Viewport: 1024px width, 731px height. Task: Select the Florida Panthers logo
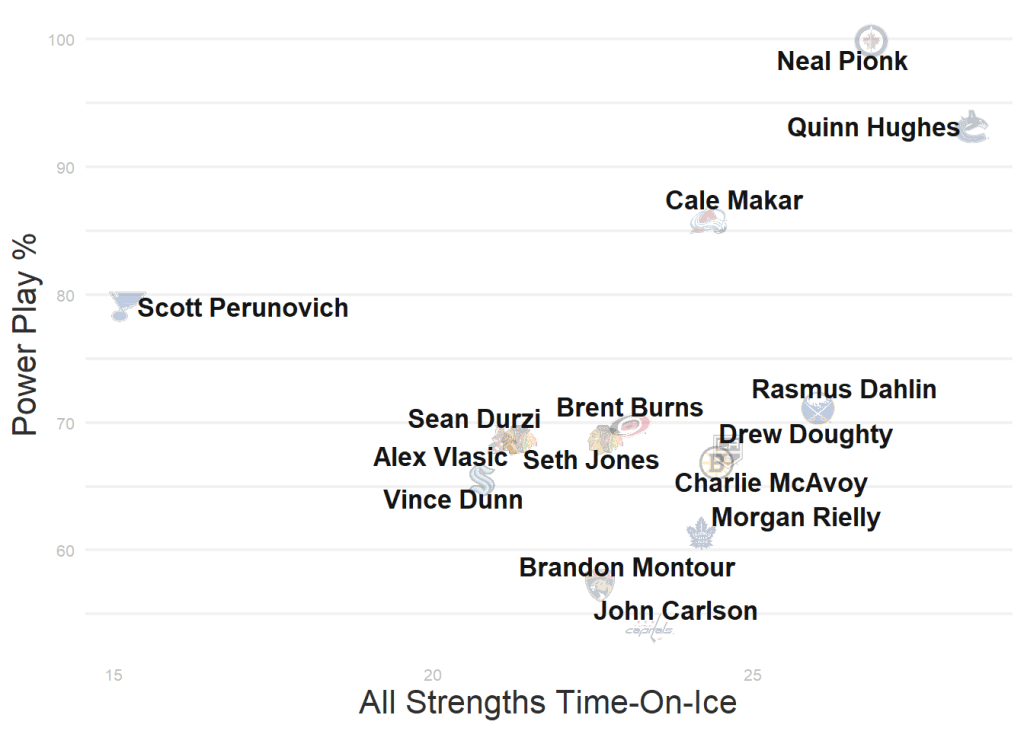599,587
